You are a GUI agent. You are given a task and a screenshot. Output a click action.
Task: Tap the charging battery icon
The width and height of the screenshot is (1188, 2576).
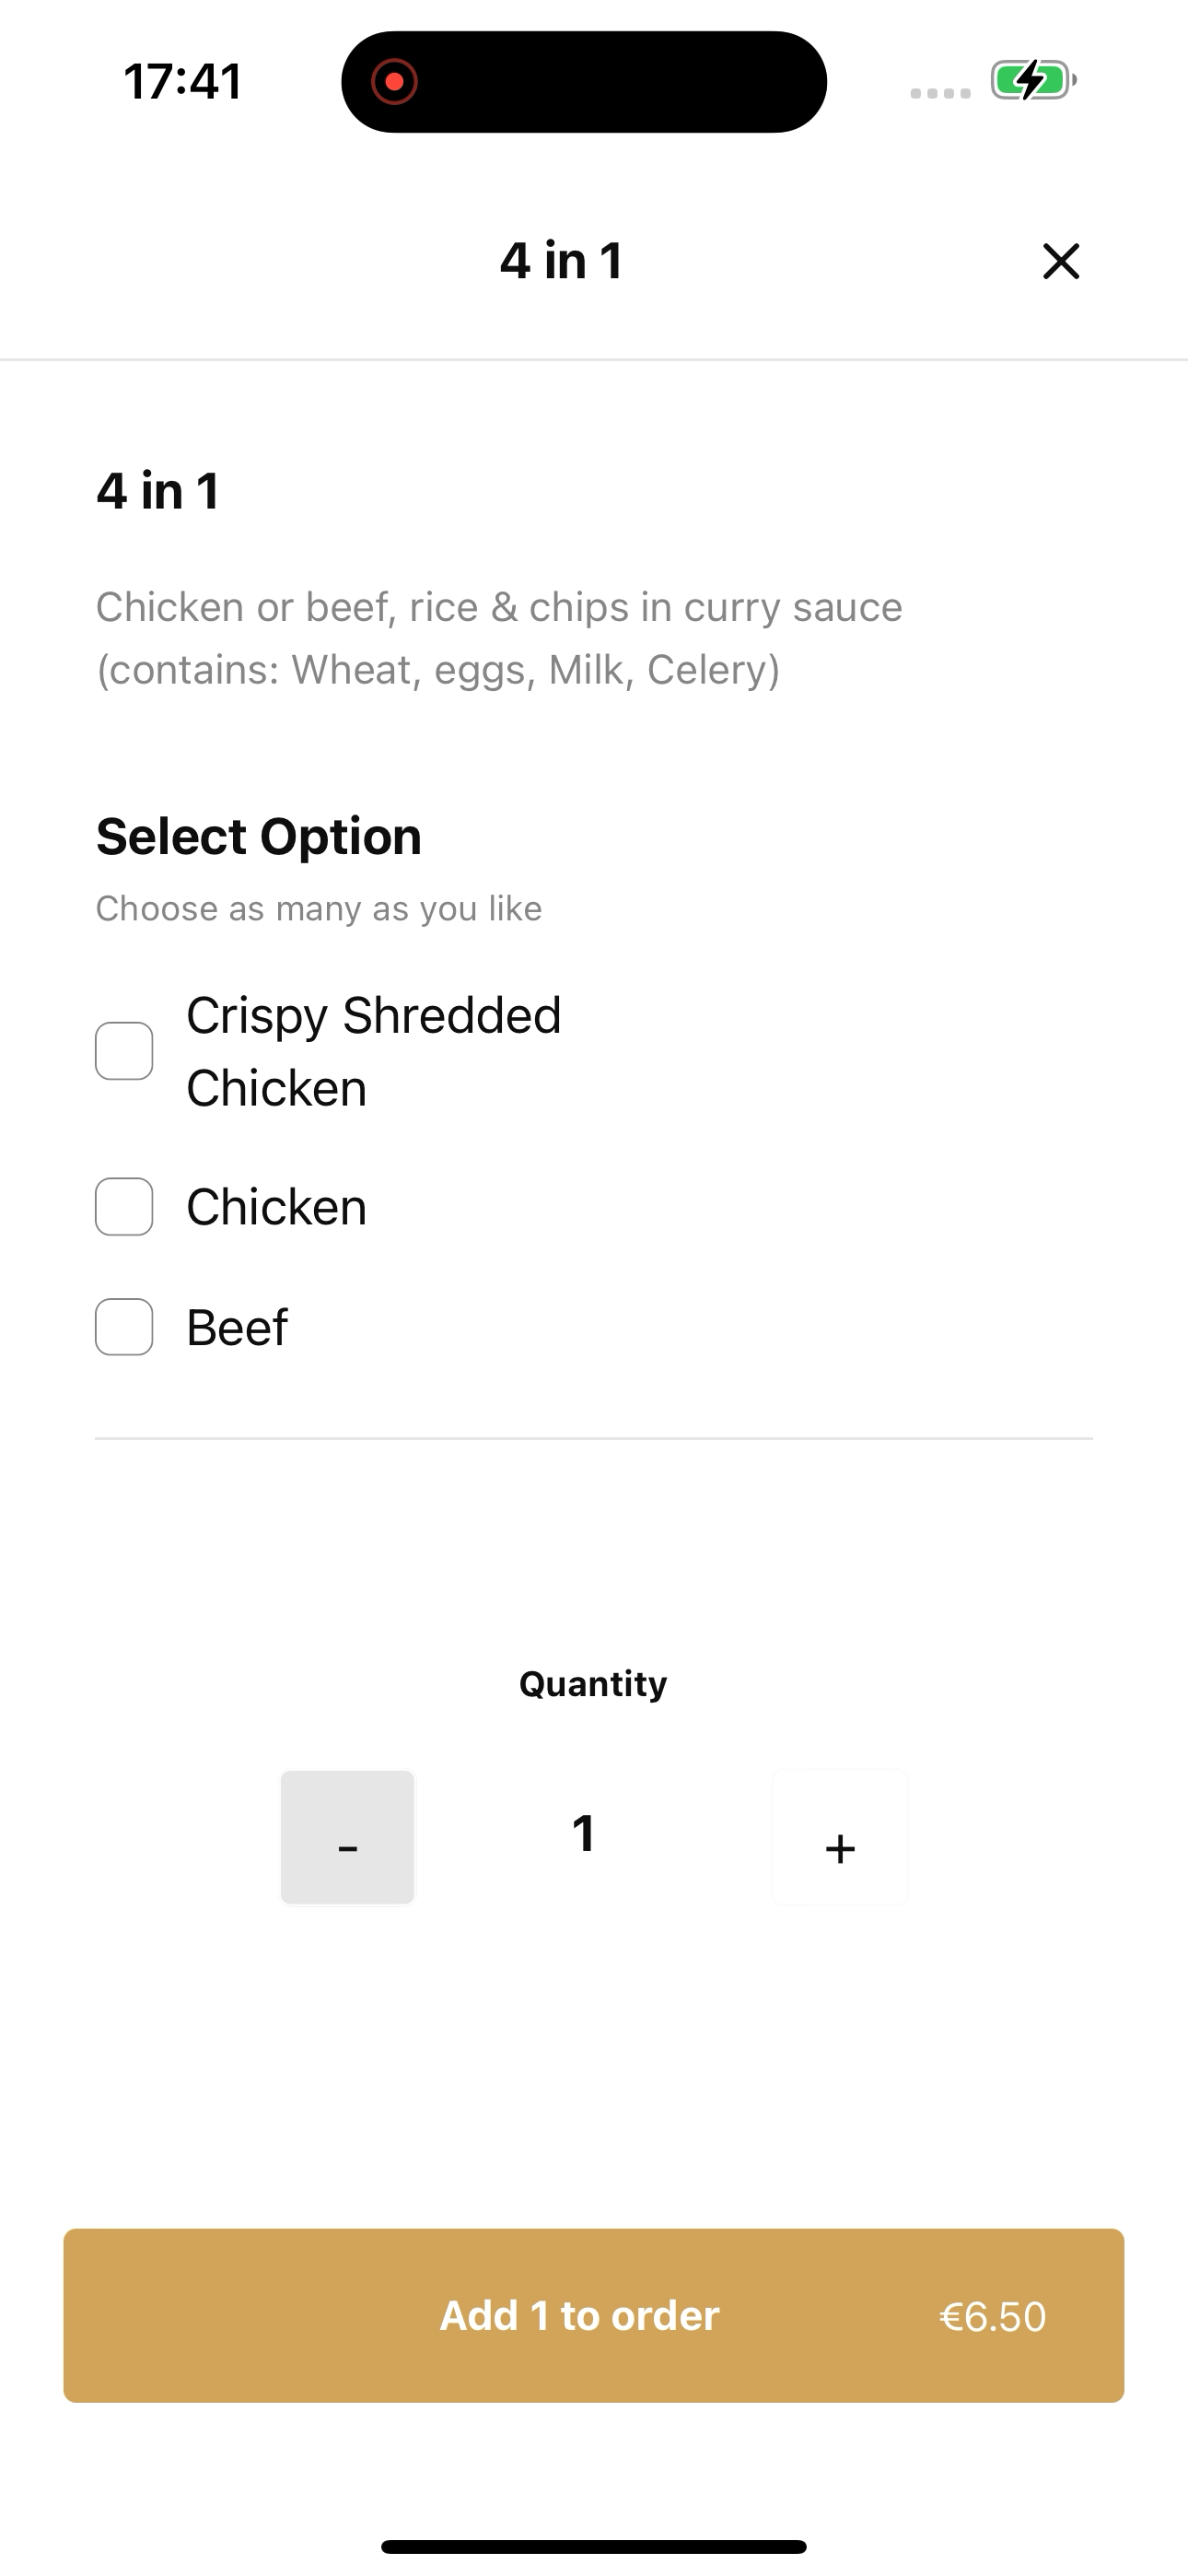1032,81
